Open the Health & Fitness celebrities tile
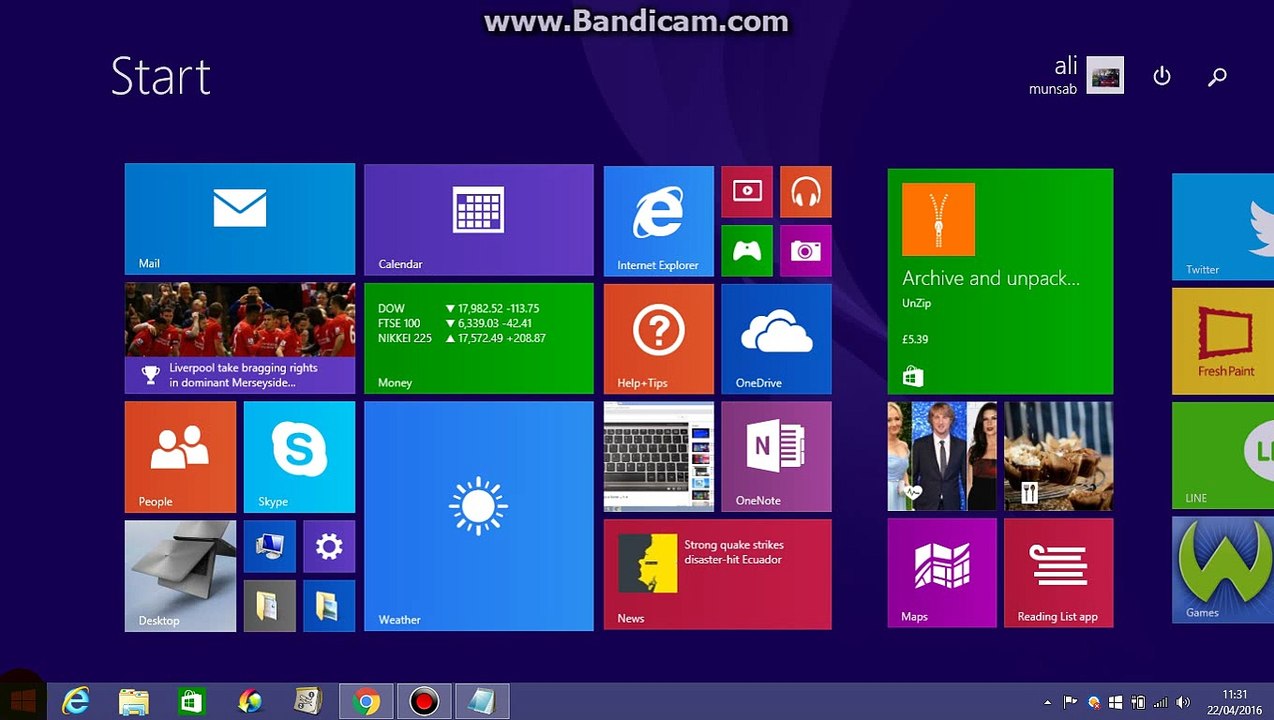The image size is (1274, 720). point(942,456)
